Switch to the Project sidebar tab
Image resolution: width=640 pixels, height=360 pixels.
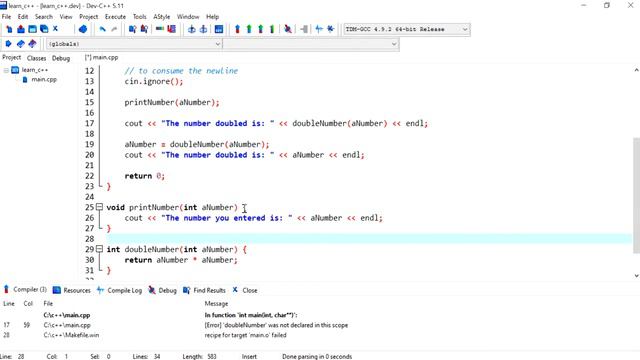pyautogui.click(x=11, y=58)
